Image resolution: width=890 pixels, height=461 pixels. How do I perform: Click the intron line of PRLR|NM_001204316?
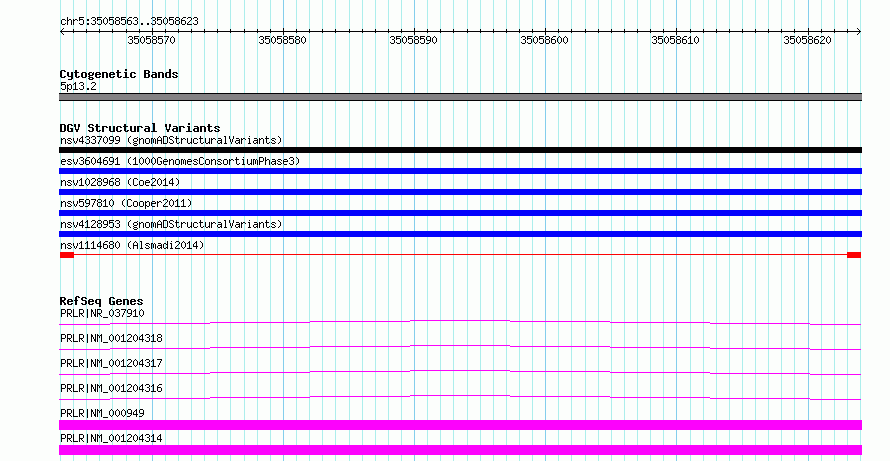460,397
